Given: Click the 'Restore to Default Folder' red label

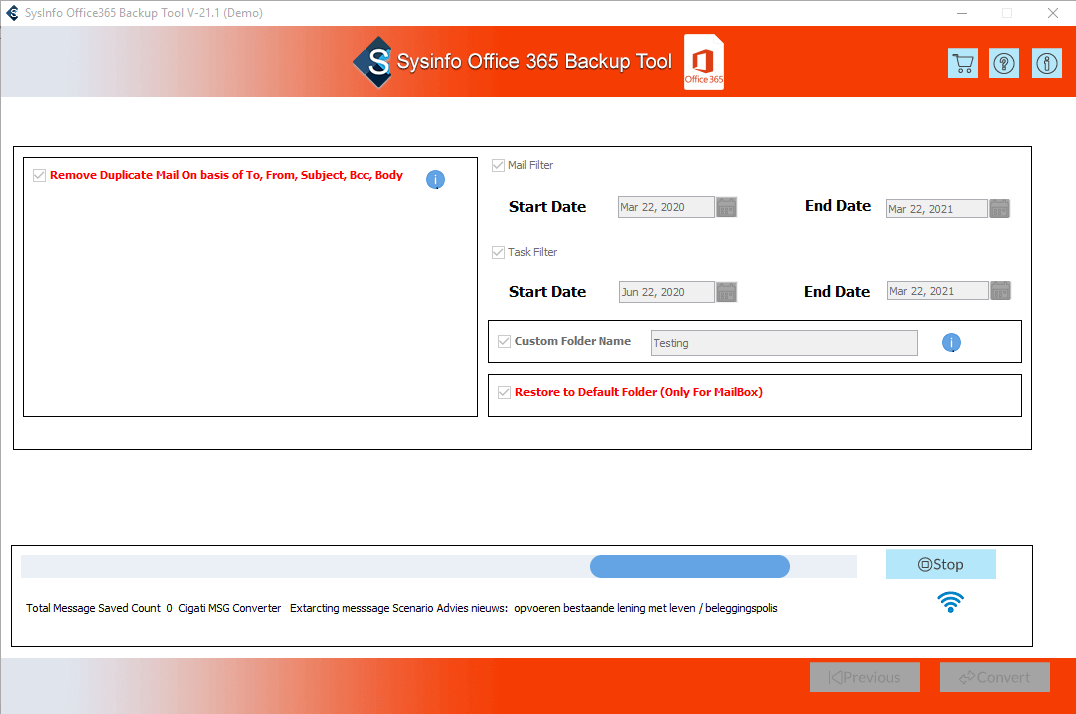Looking at the screenshot, I should tap(639, 392).
